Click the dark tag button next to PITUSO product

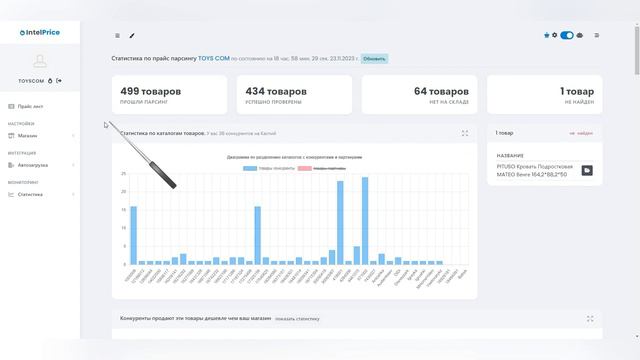coord(587,170)
